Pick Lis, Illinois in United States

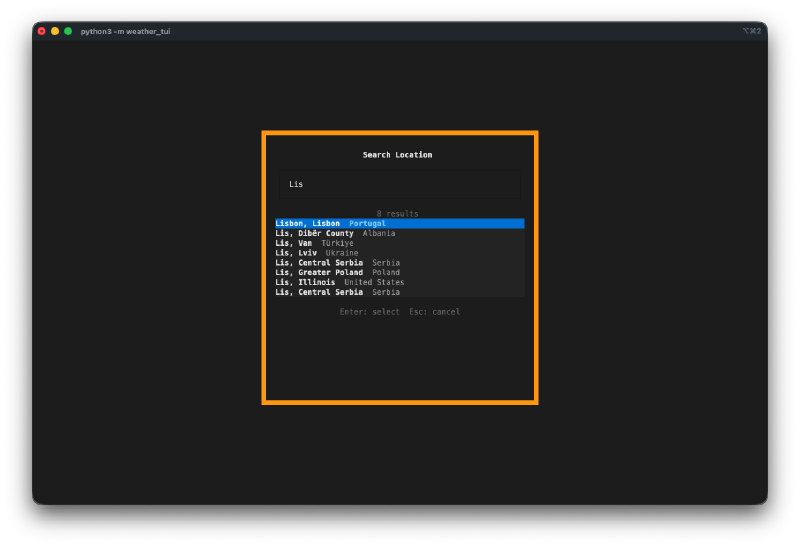(339, 282)
